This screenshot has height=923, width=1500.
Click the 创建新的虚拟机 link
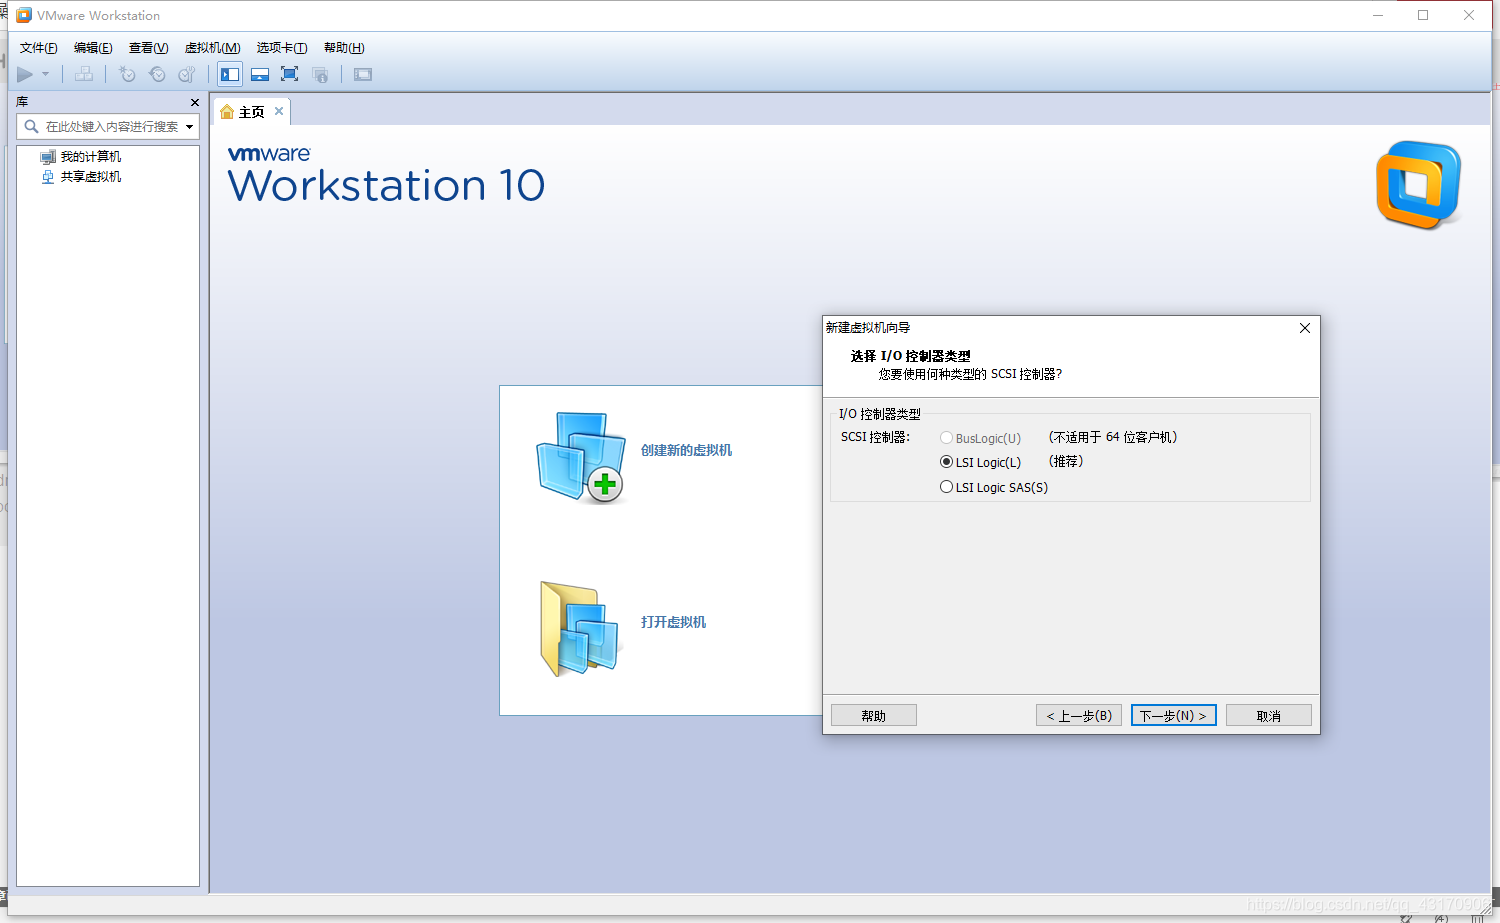686,451
